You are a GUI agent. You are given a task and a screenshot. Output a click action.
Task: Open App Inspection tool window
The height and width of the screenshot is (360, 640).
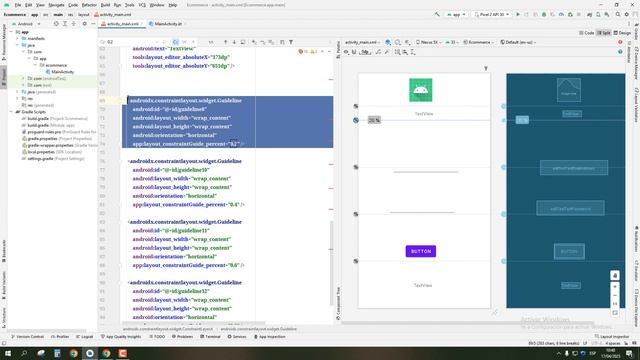tap(270, 337)
